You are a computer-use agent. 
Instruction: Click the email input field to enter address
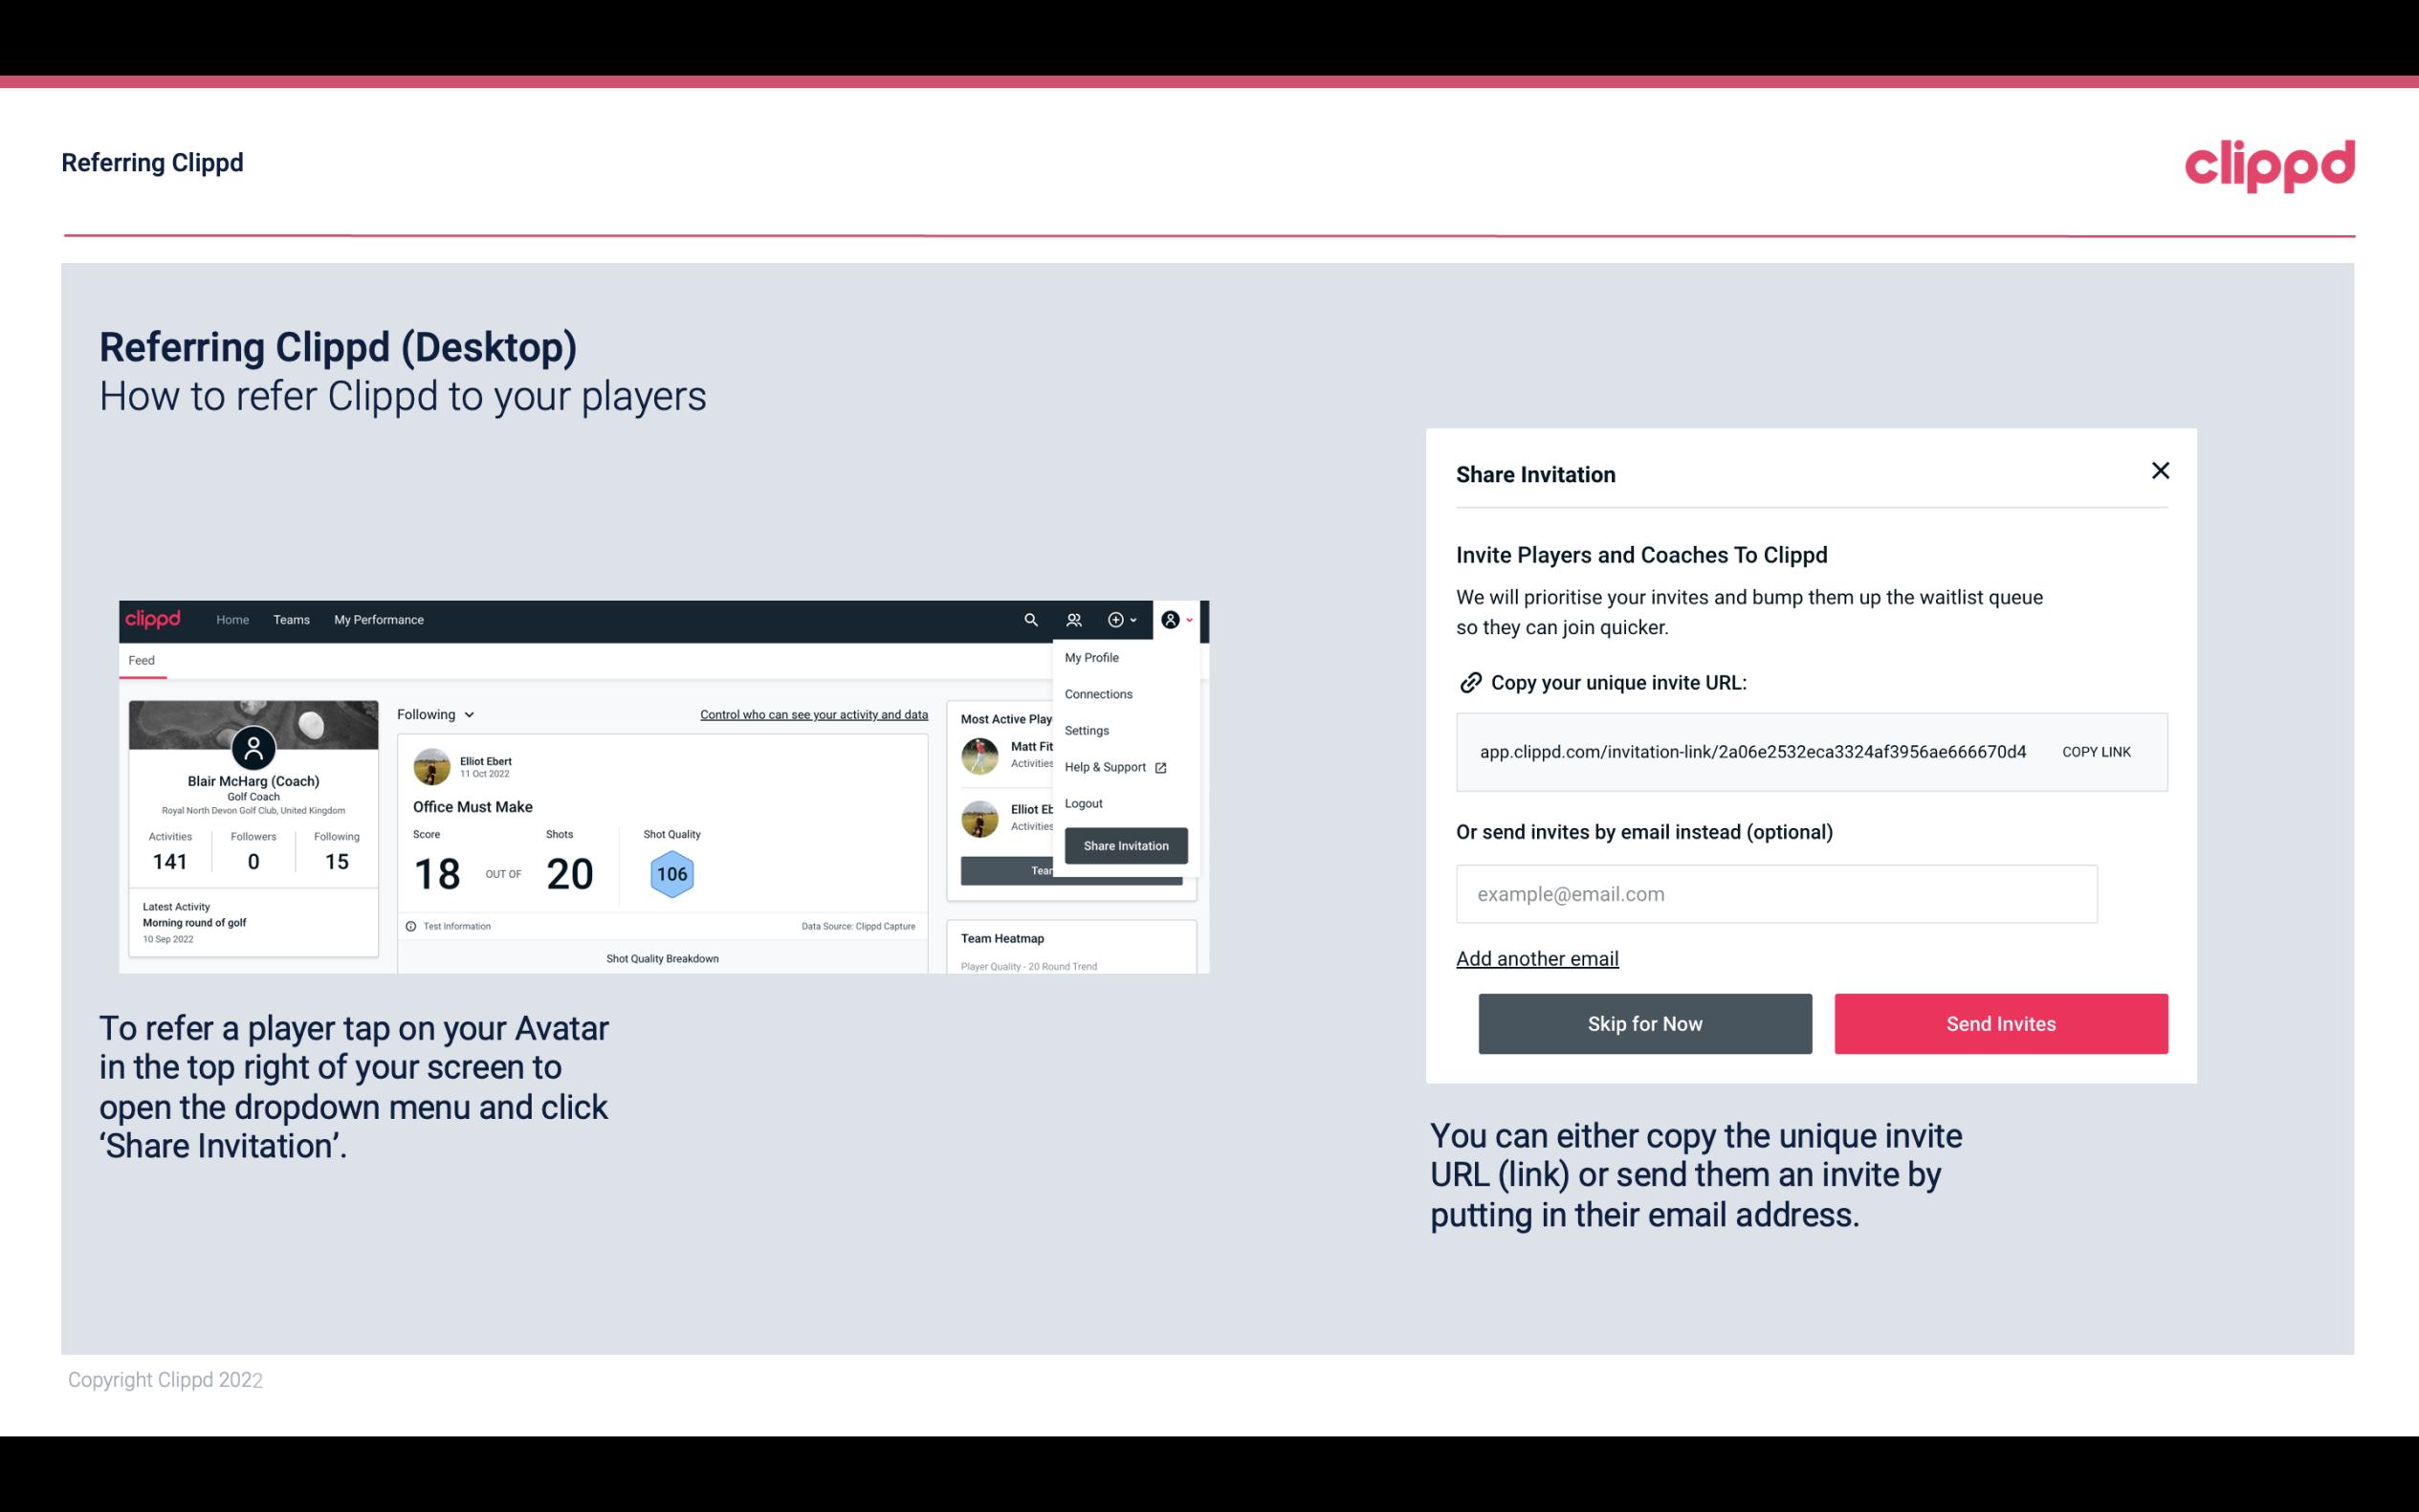pyautogui.click(x=1776, y=893)
